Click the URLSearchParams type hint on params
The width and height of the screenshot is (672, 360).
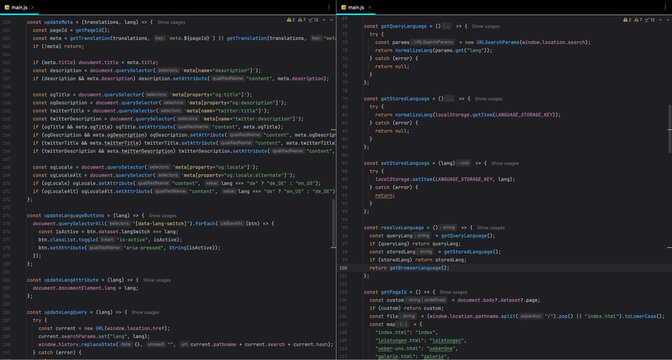click(433, 42)
